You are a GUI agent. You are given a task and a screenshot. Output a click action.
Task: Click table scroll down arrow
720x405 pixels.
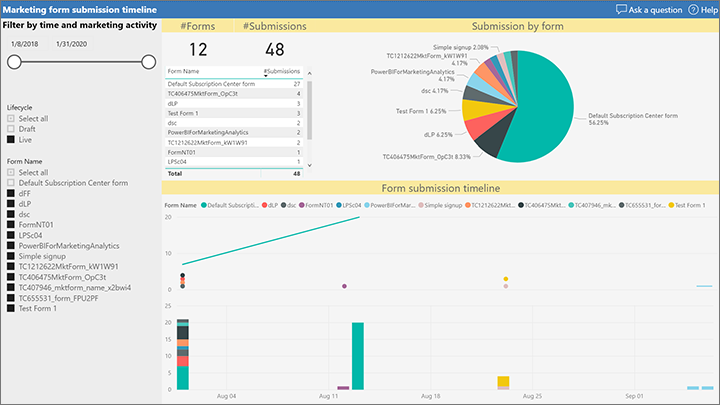(x=309, y=165)
